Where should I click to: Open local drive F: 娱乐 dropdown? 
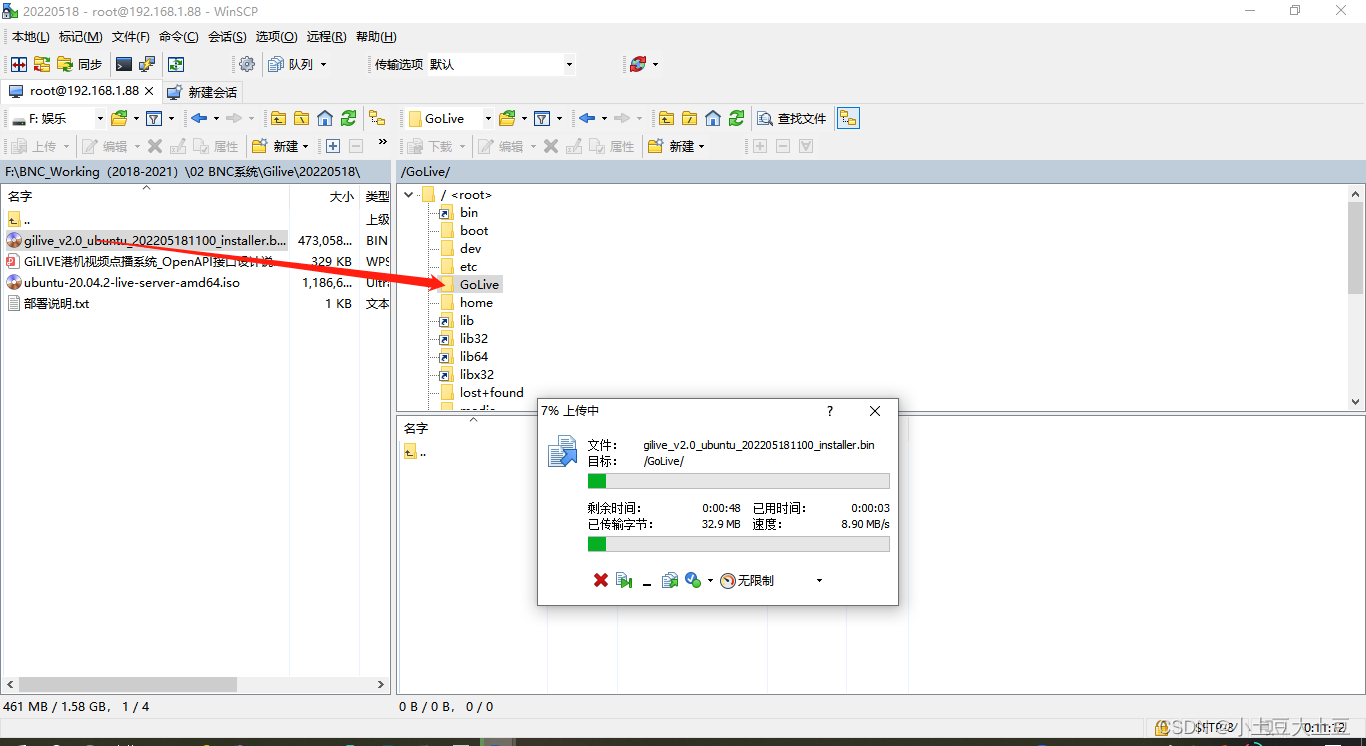coord(57,118)
